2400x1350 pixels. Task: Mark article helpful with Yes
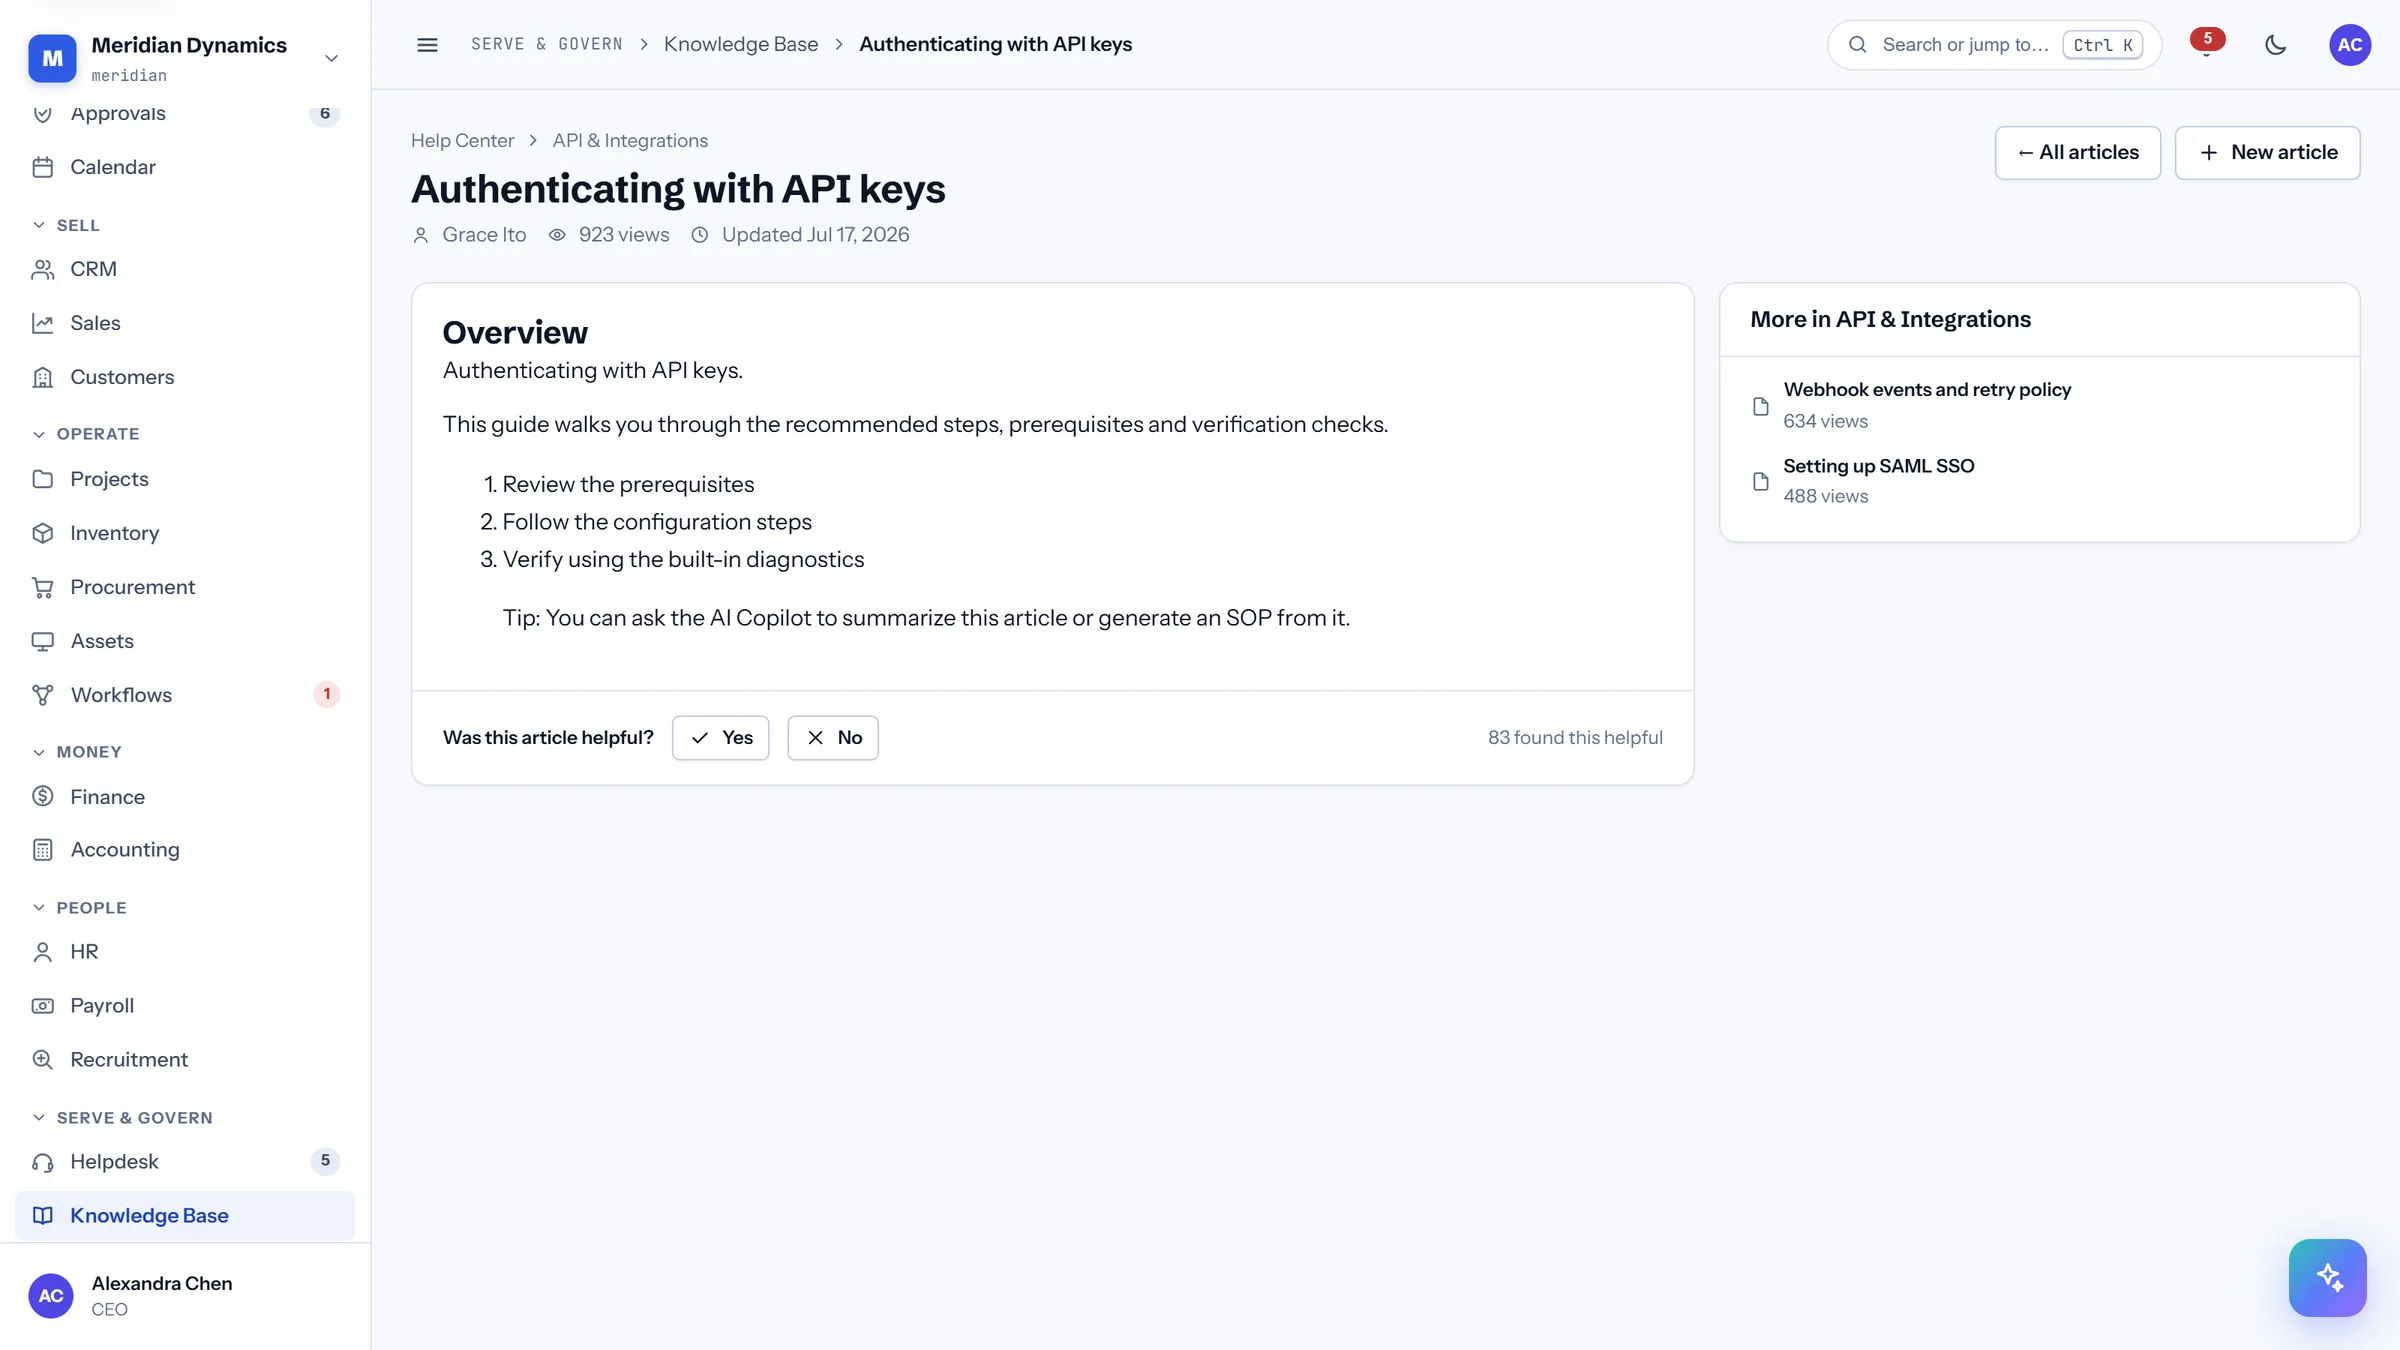tap(720, 738)
